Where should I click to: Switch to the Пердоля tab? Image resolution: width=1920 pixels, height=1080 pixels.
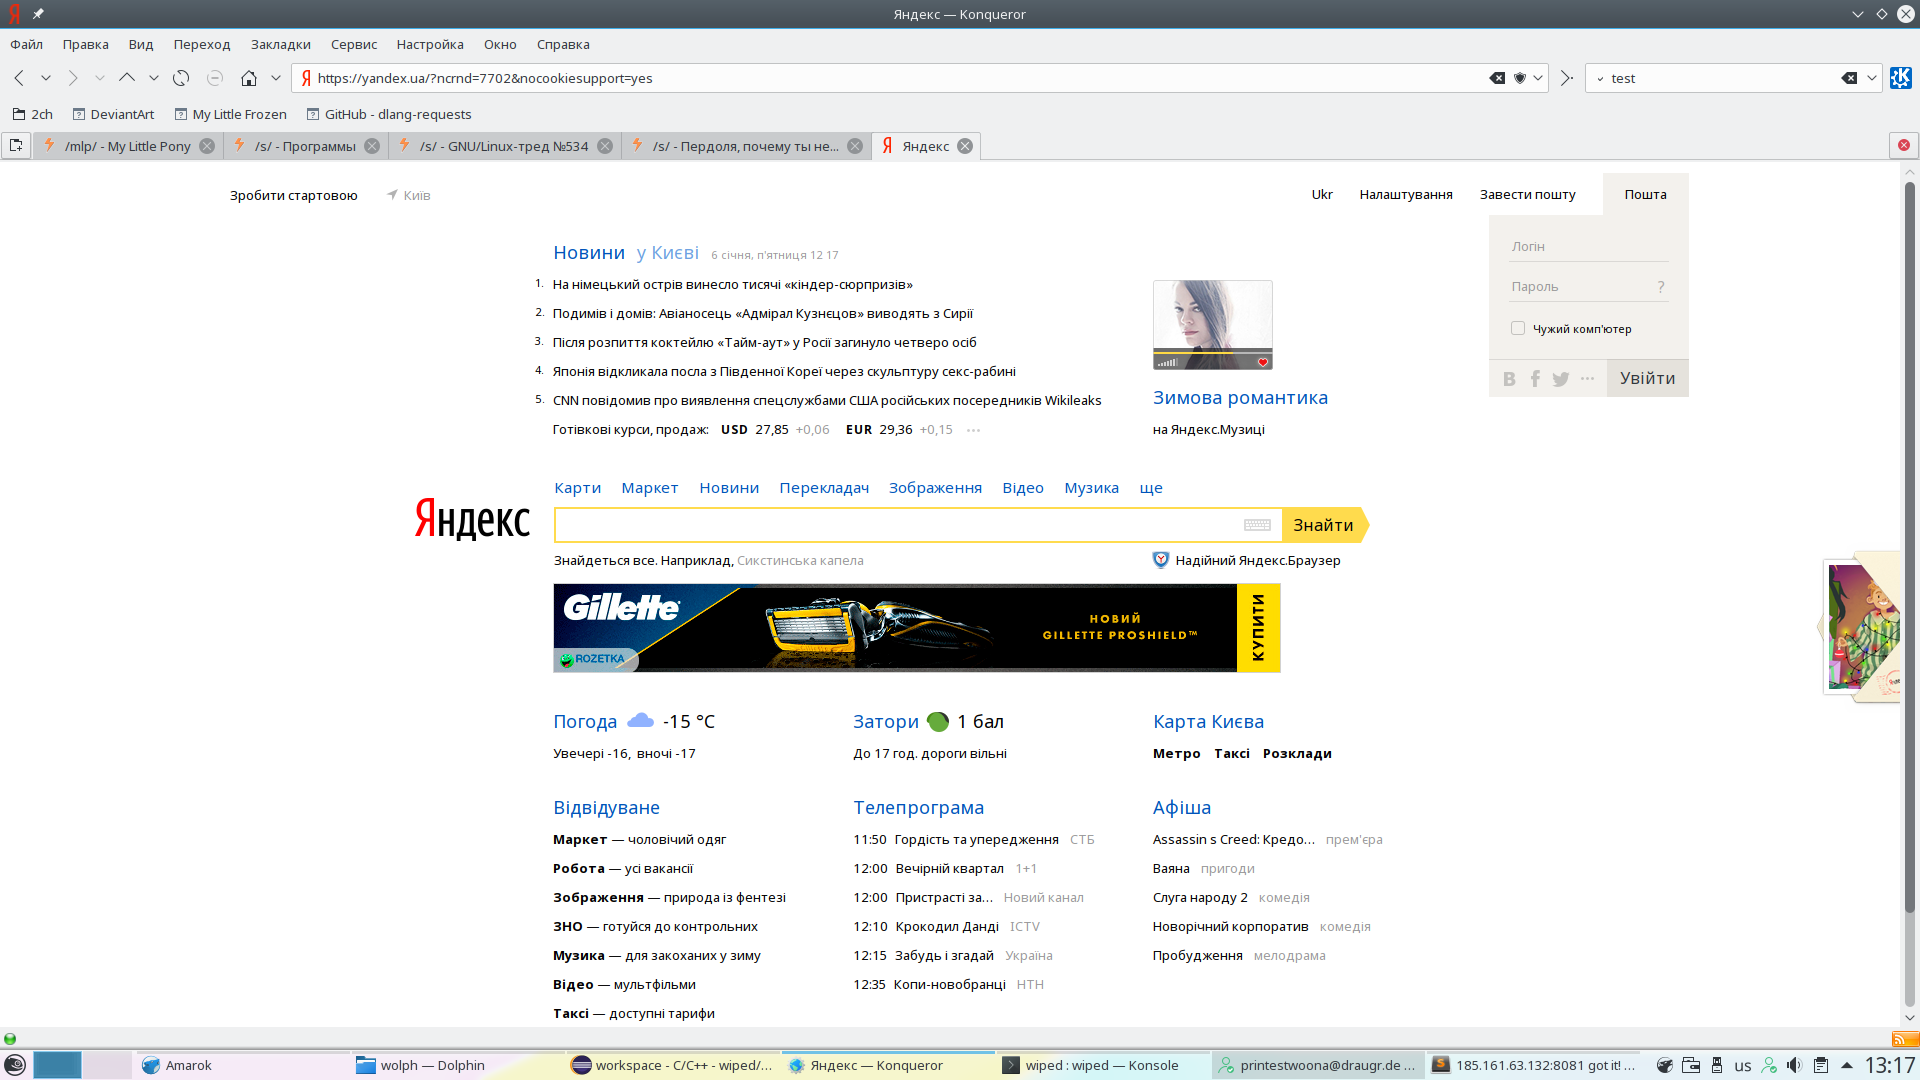point(745,146)
